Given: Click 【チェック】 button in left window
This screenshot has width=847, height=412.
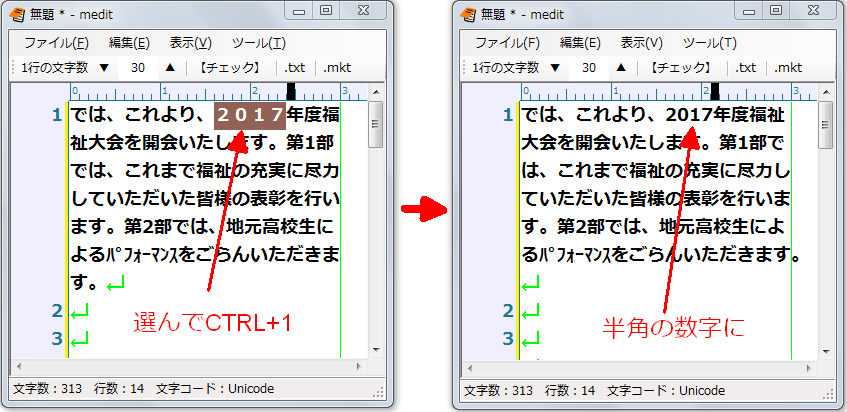Looking at the screenshot, I should point(230,68).
